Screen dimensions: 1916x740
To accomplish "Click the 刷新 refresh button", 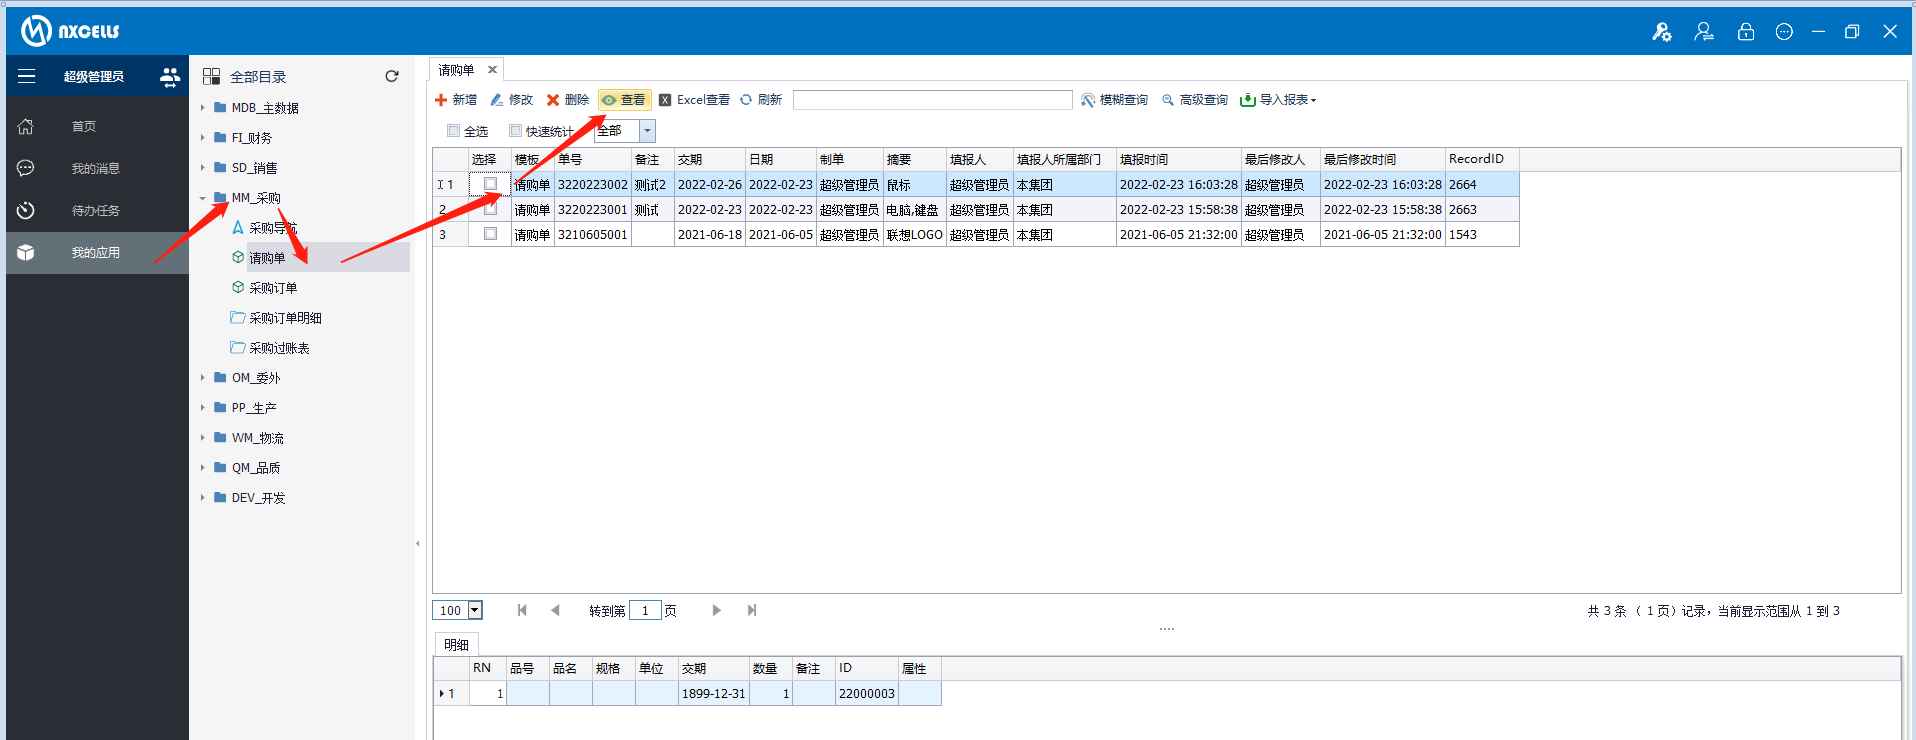I will [x=760, y=100].
